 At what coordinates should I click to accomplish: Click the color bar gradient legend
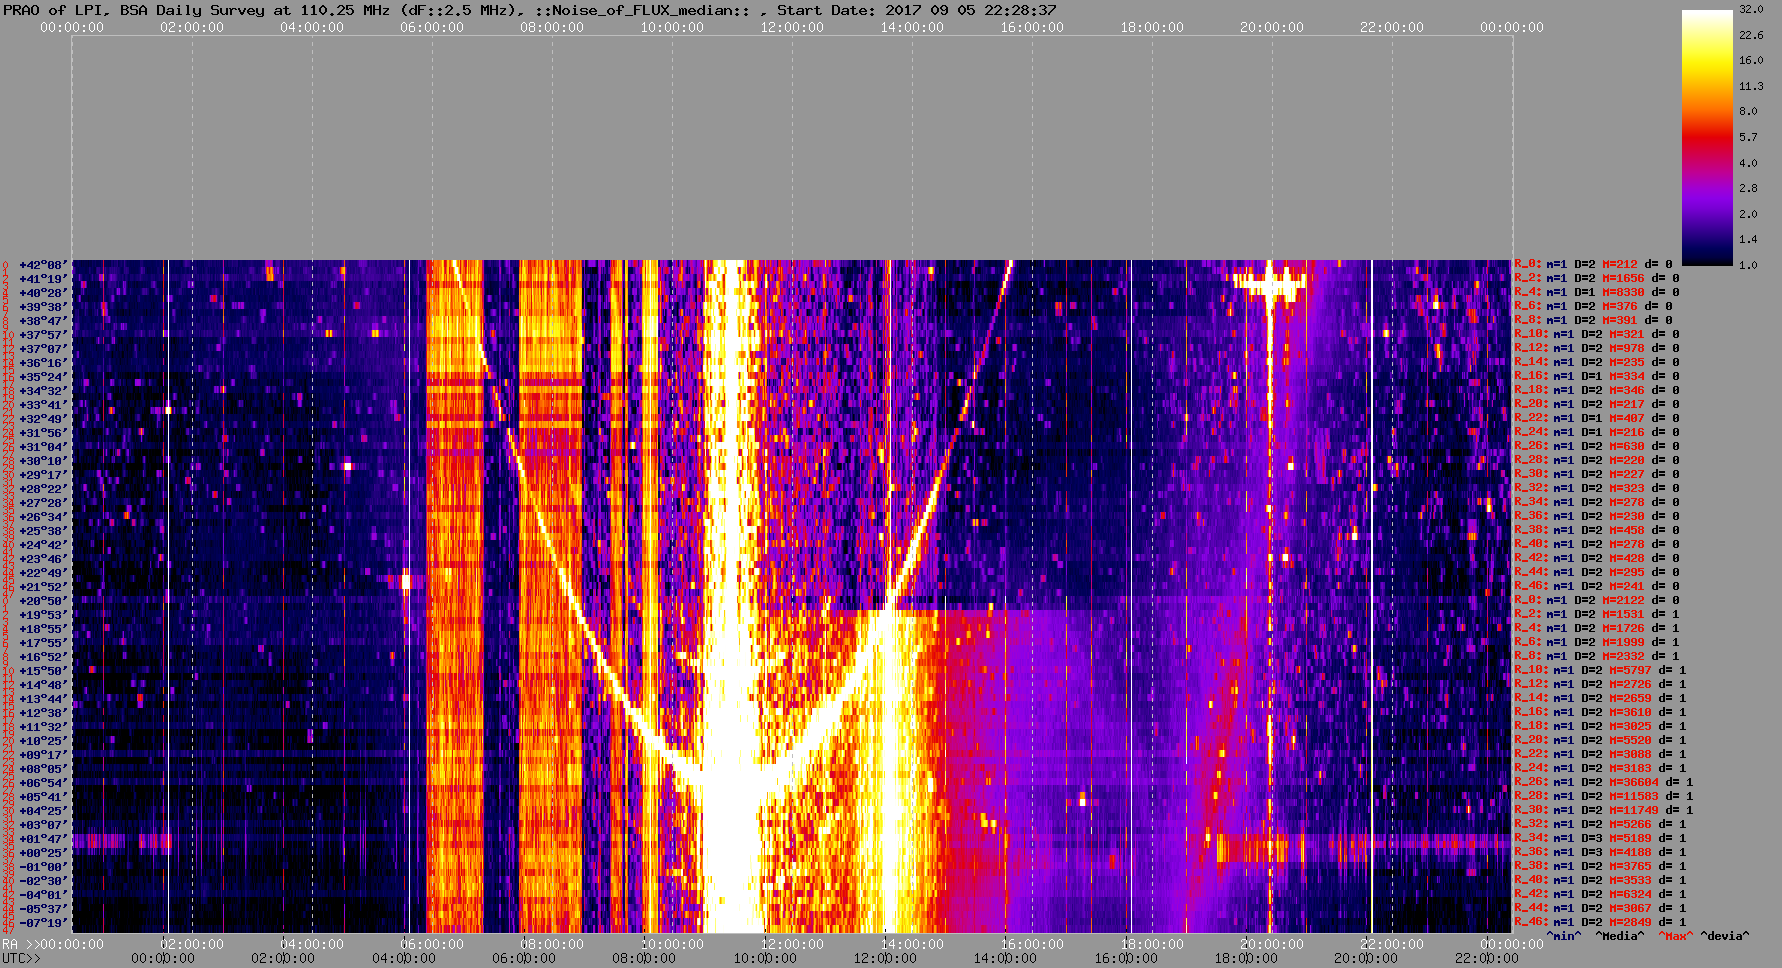pyautogui.click(x=1707, y=137)
